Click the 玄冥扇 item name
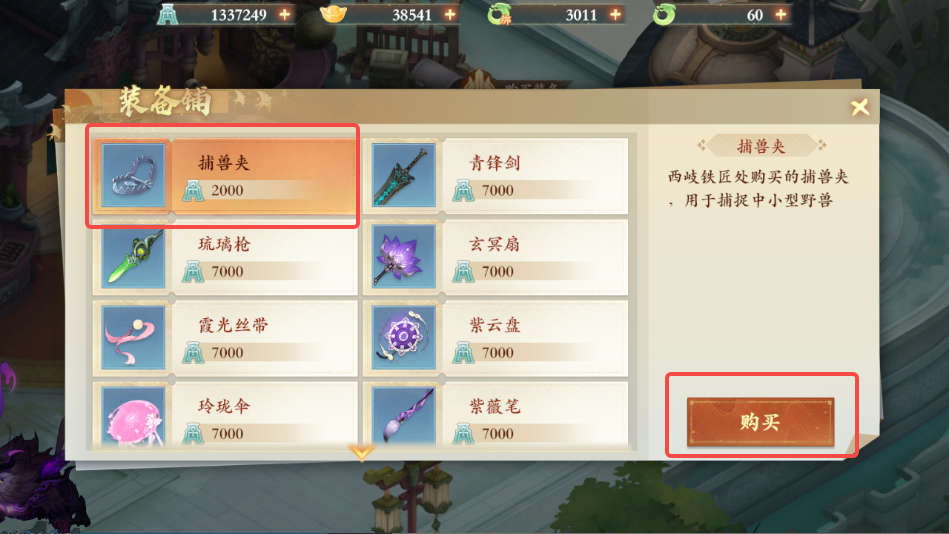949x534 pixels. pos(494,244)
